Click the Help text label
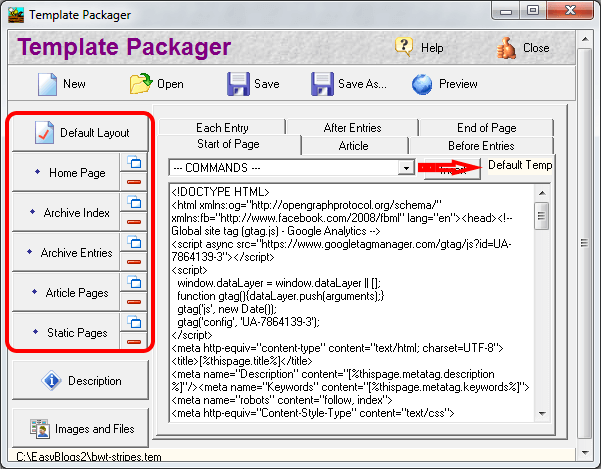This screenshot has height=469, width=601. [x=432, y=48]
